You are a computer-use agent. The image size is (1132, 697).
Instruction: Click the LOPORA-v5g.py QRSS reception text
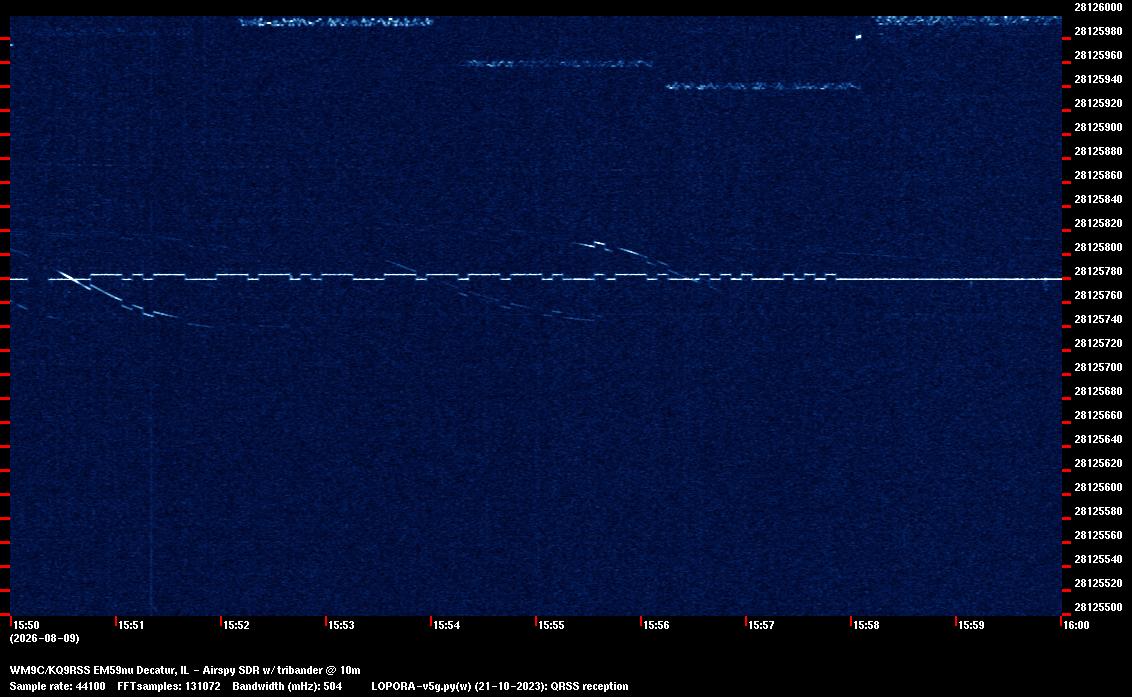pos(500,686)
